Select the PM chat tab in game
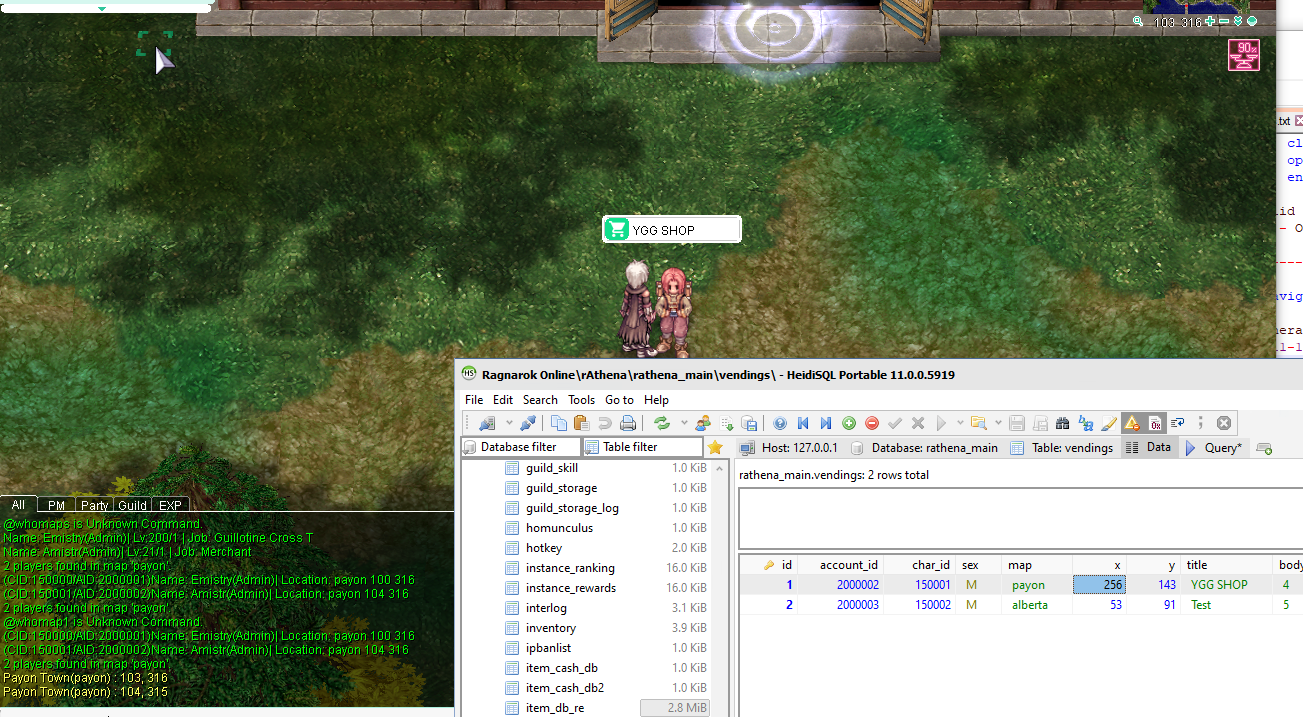 (x=56, y=505)
